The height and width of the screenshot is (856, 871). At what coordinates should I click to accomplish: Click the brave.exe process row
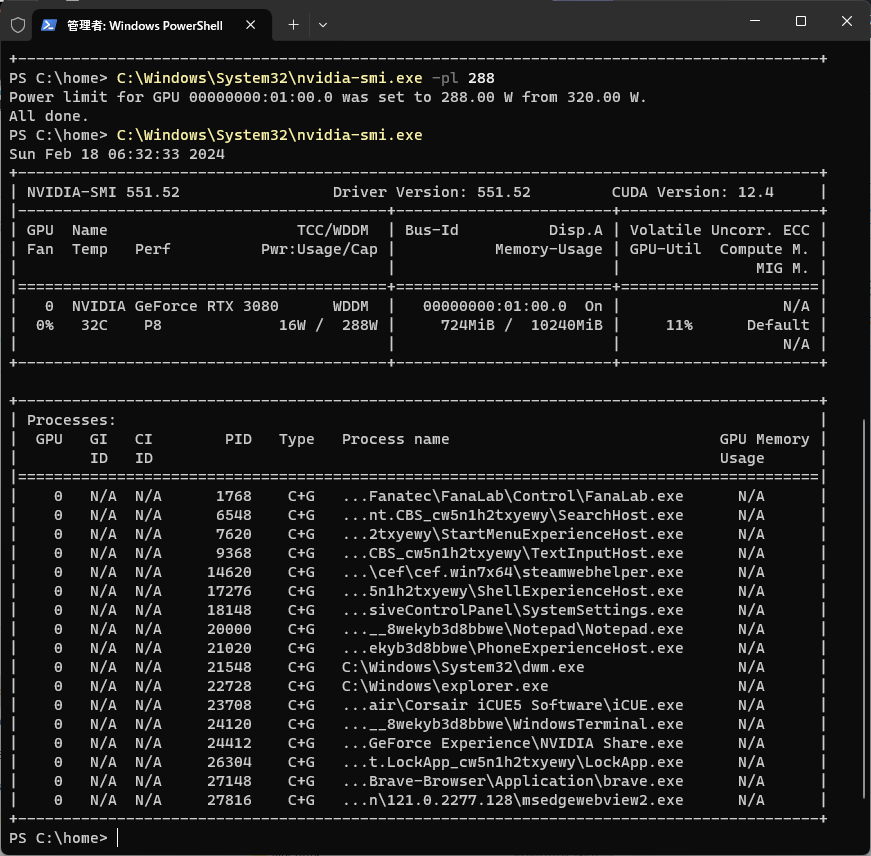pyautogui.click(x=418, y=781)
